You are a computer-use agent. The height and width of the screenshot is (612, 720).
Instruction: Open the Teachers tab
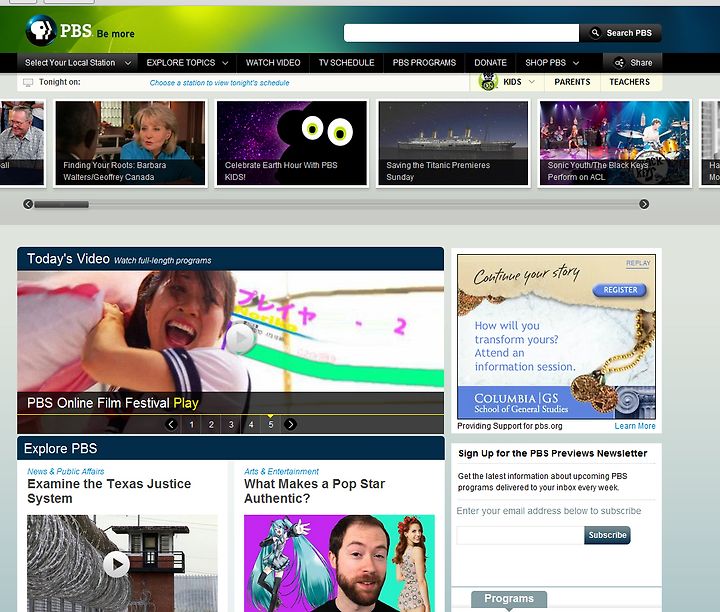(x=630, y=82)
